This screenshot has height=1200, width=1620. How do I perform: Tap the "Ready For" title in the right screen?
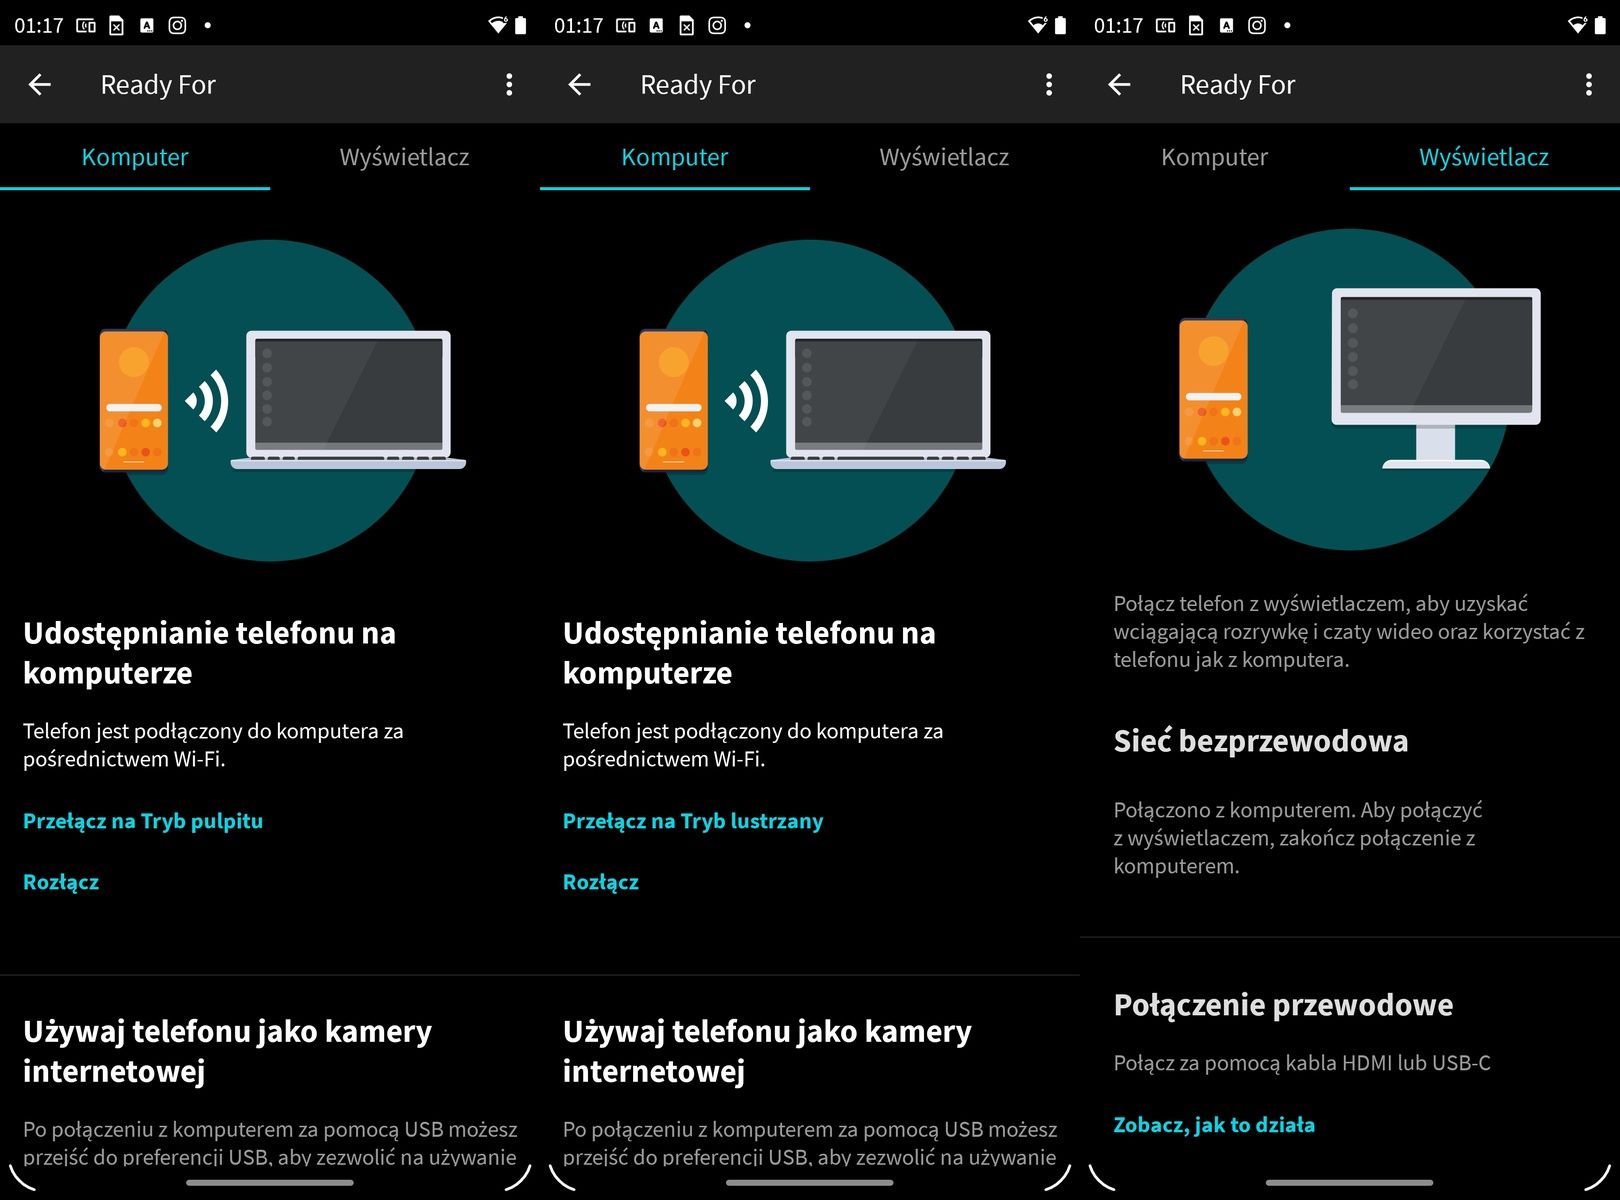[x=1238, y=85]
